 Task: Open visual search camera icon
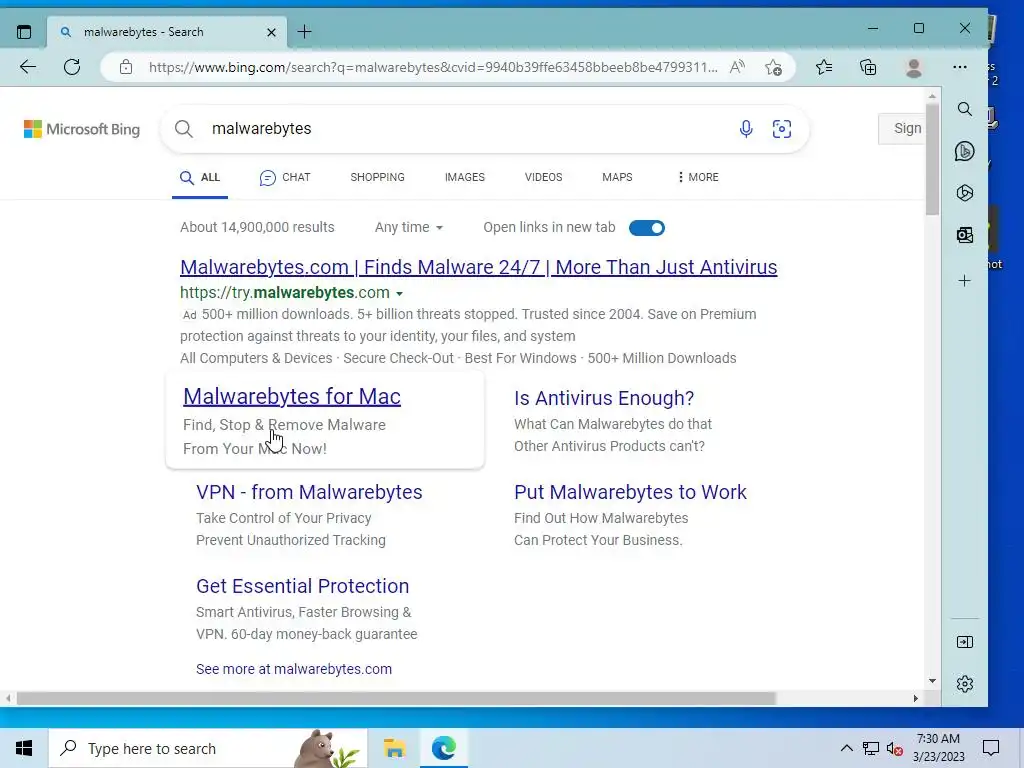[782, 129]
